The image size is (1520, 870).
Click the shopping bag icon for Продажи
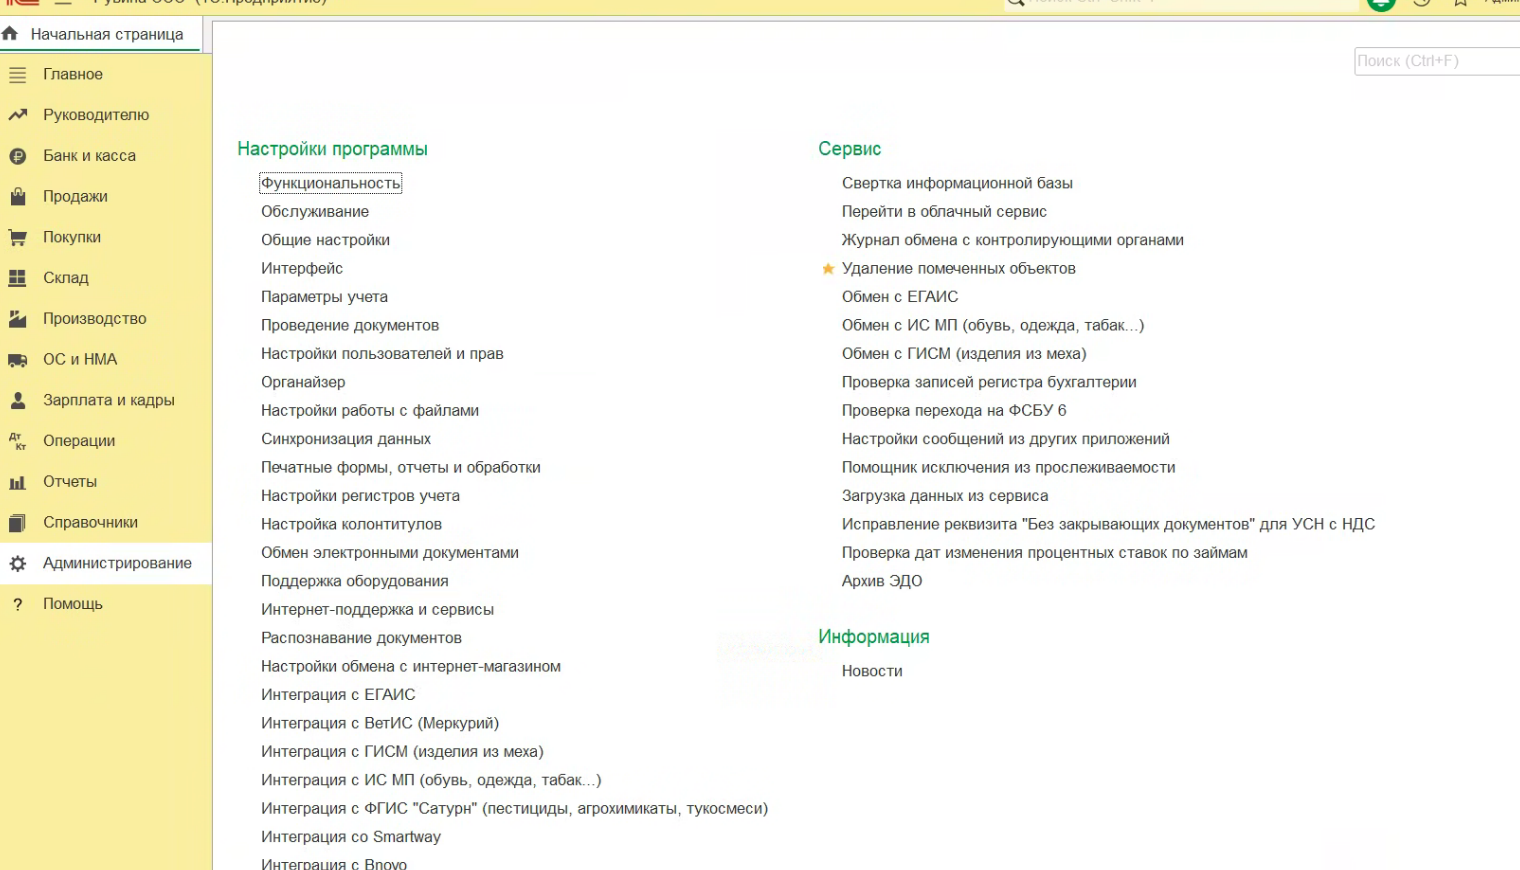pos(17,197)
